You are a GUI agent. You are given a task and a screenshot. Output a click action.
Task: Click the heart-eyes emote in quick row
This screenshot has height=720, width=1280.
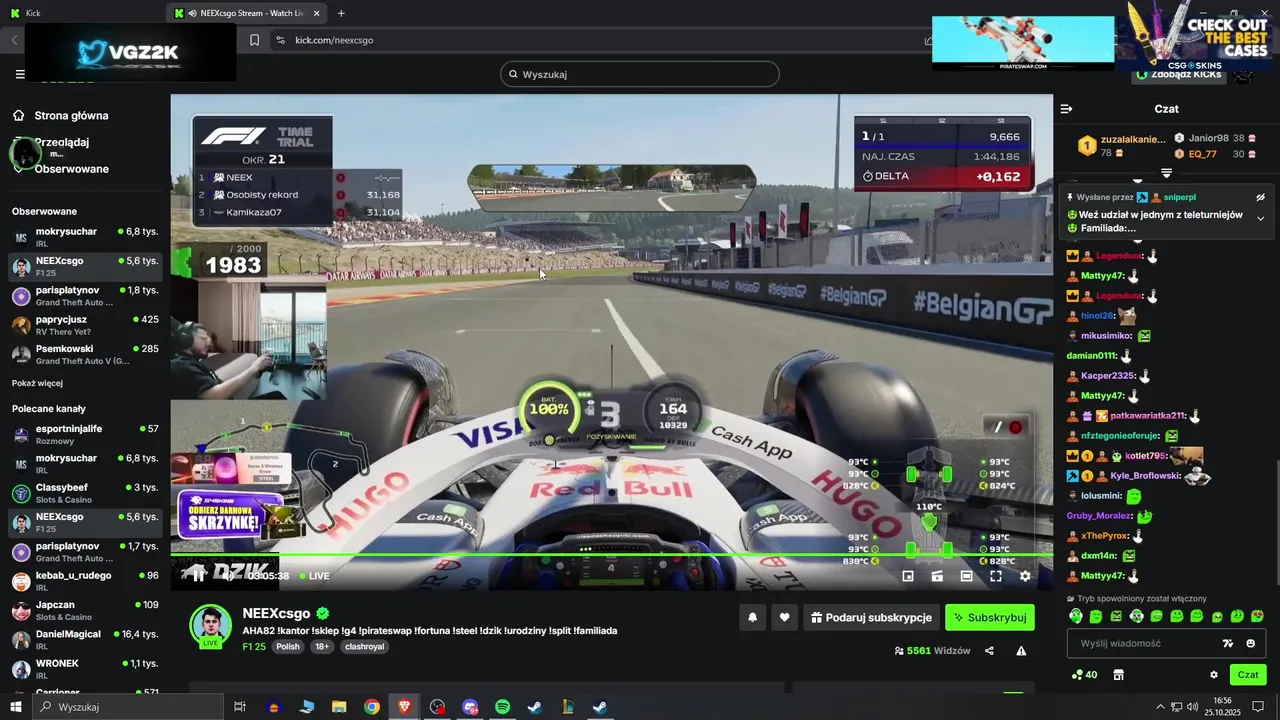pyautogui.click(x=1257, y=616)
